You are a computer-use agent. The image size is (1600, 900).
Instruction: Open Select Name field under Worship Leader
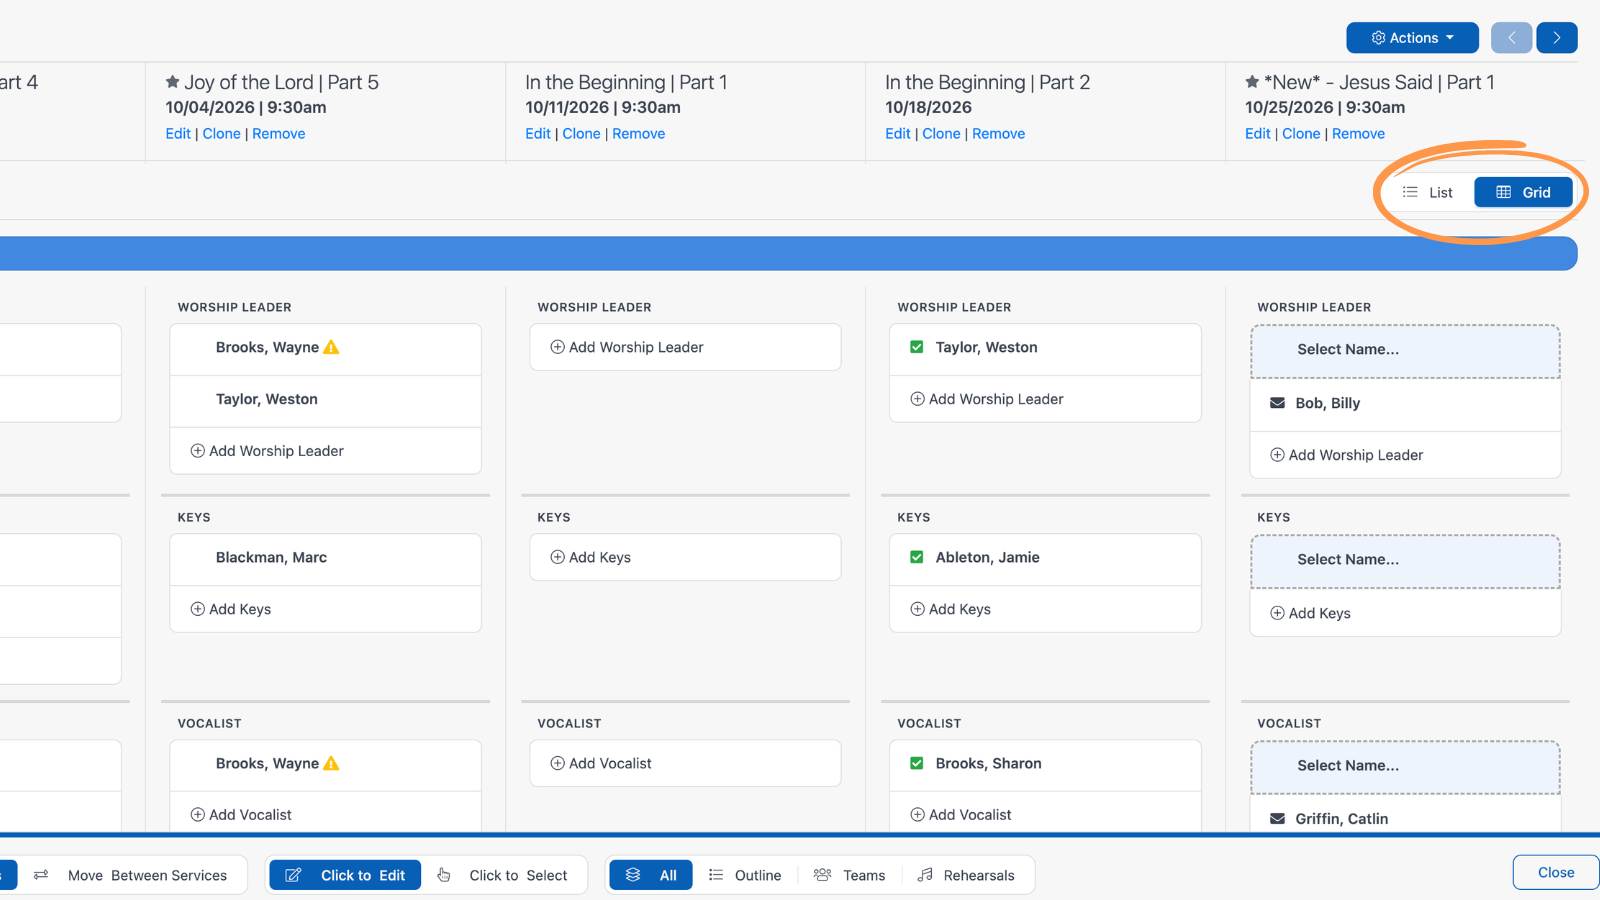tap(1405, 350)
